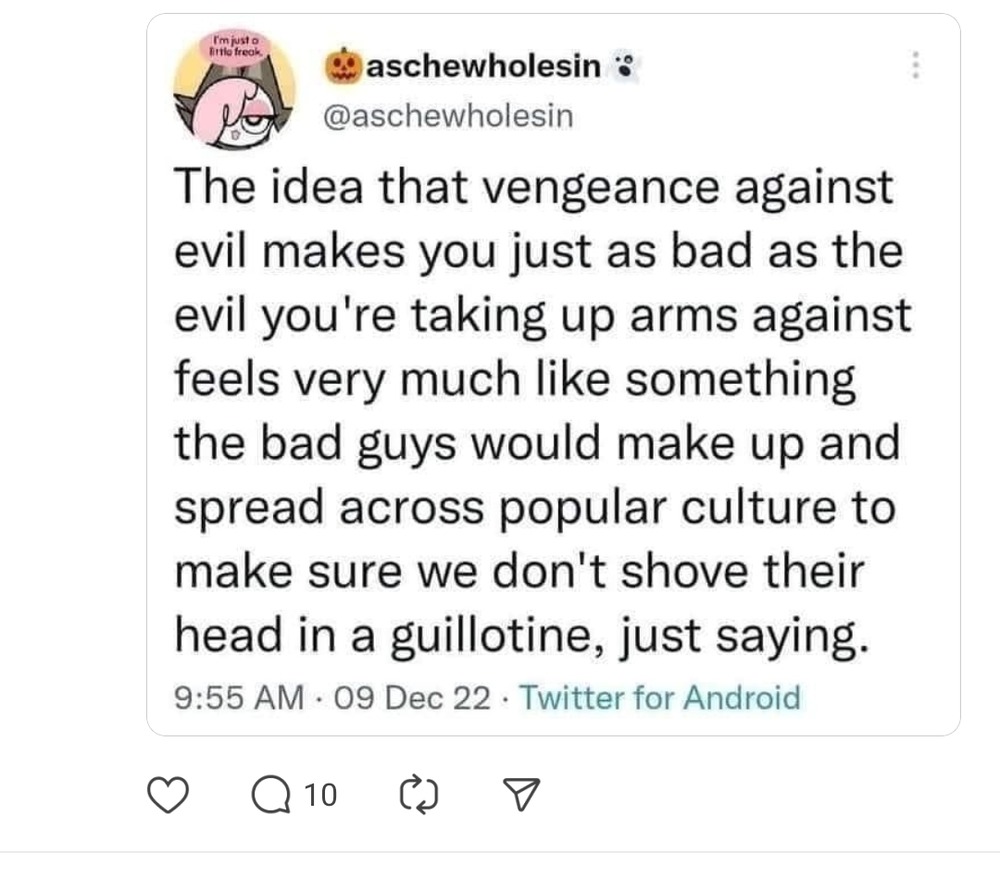Click the 09 Dec 22 date
1000x877 pixels.
click(413, 697)
